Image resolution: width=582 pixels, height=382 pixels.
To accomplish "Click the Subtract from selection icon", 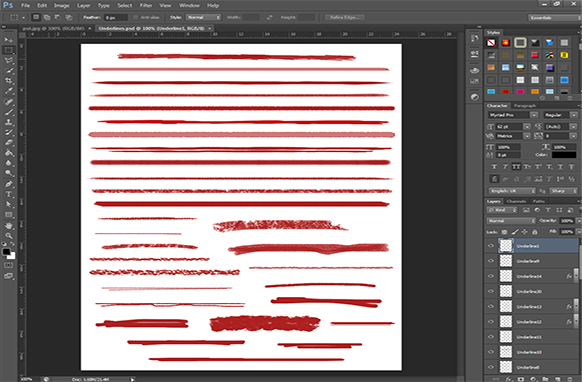I will (58, 17).
